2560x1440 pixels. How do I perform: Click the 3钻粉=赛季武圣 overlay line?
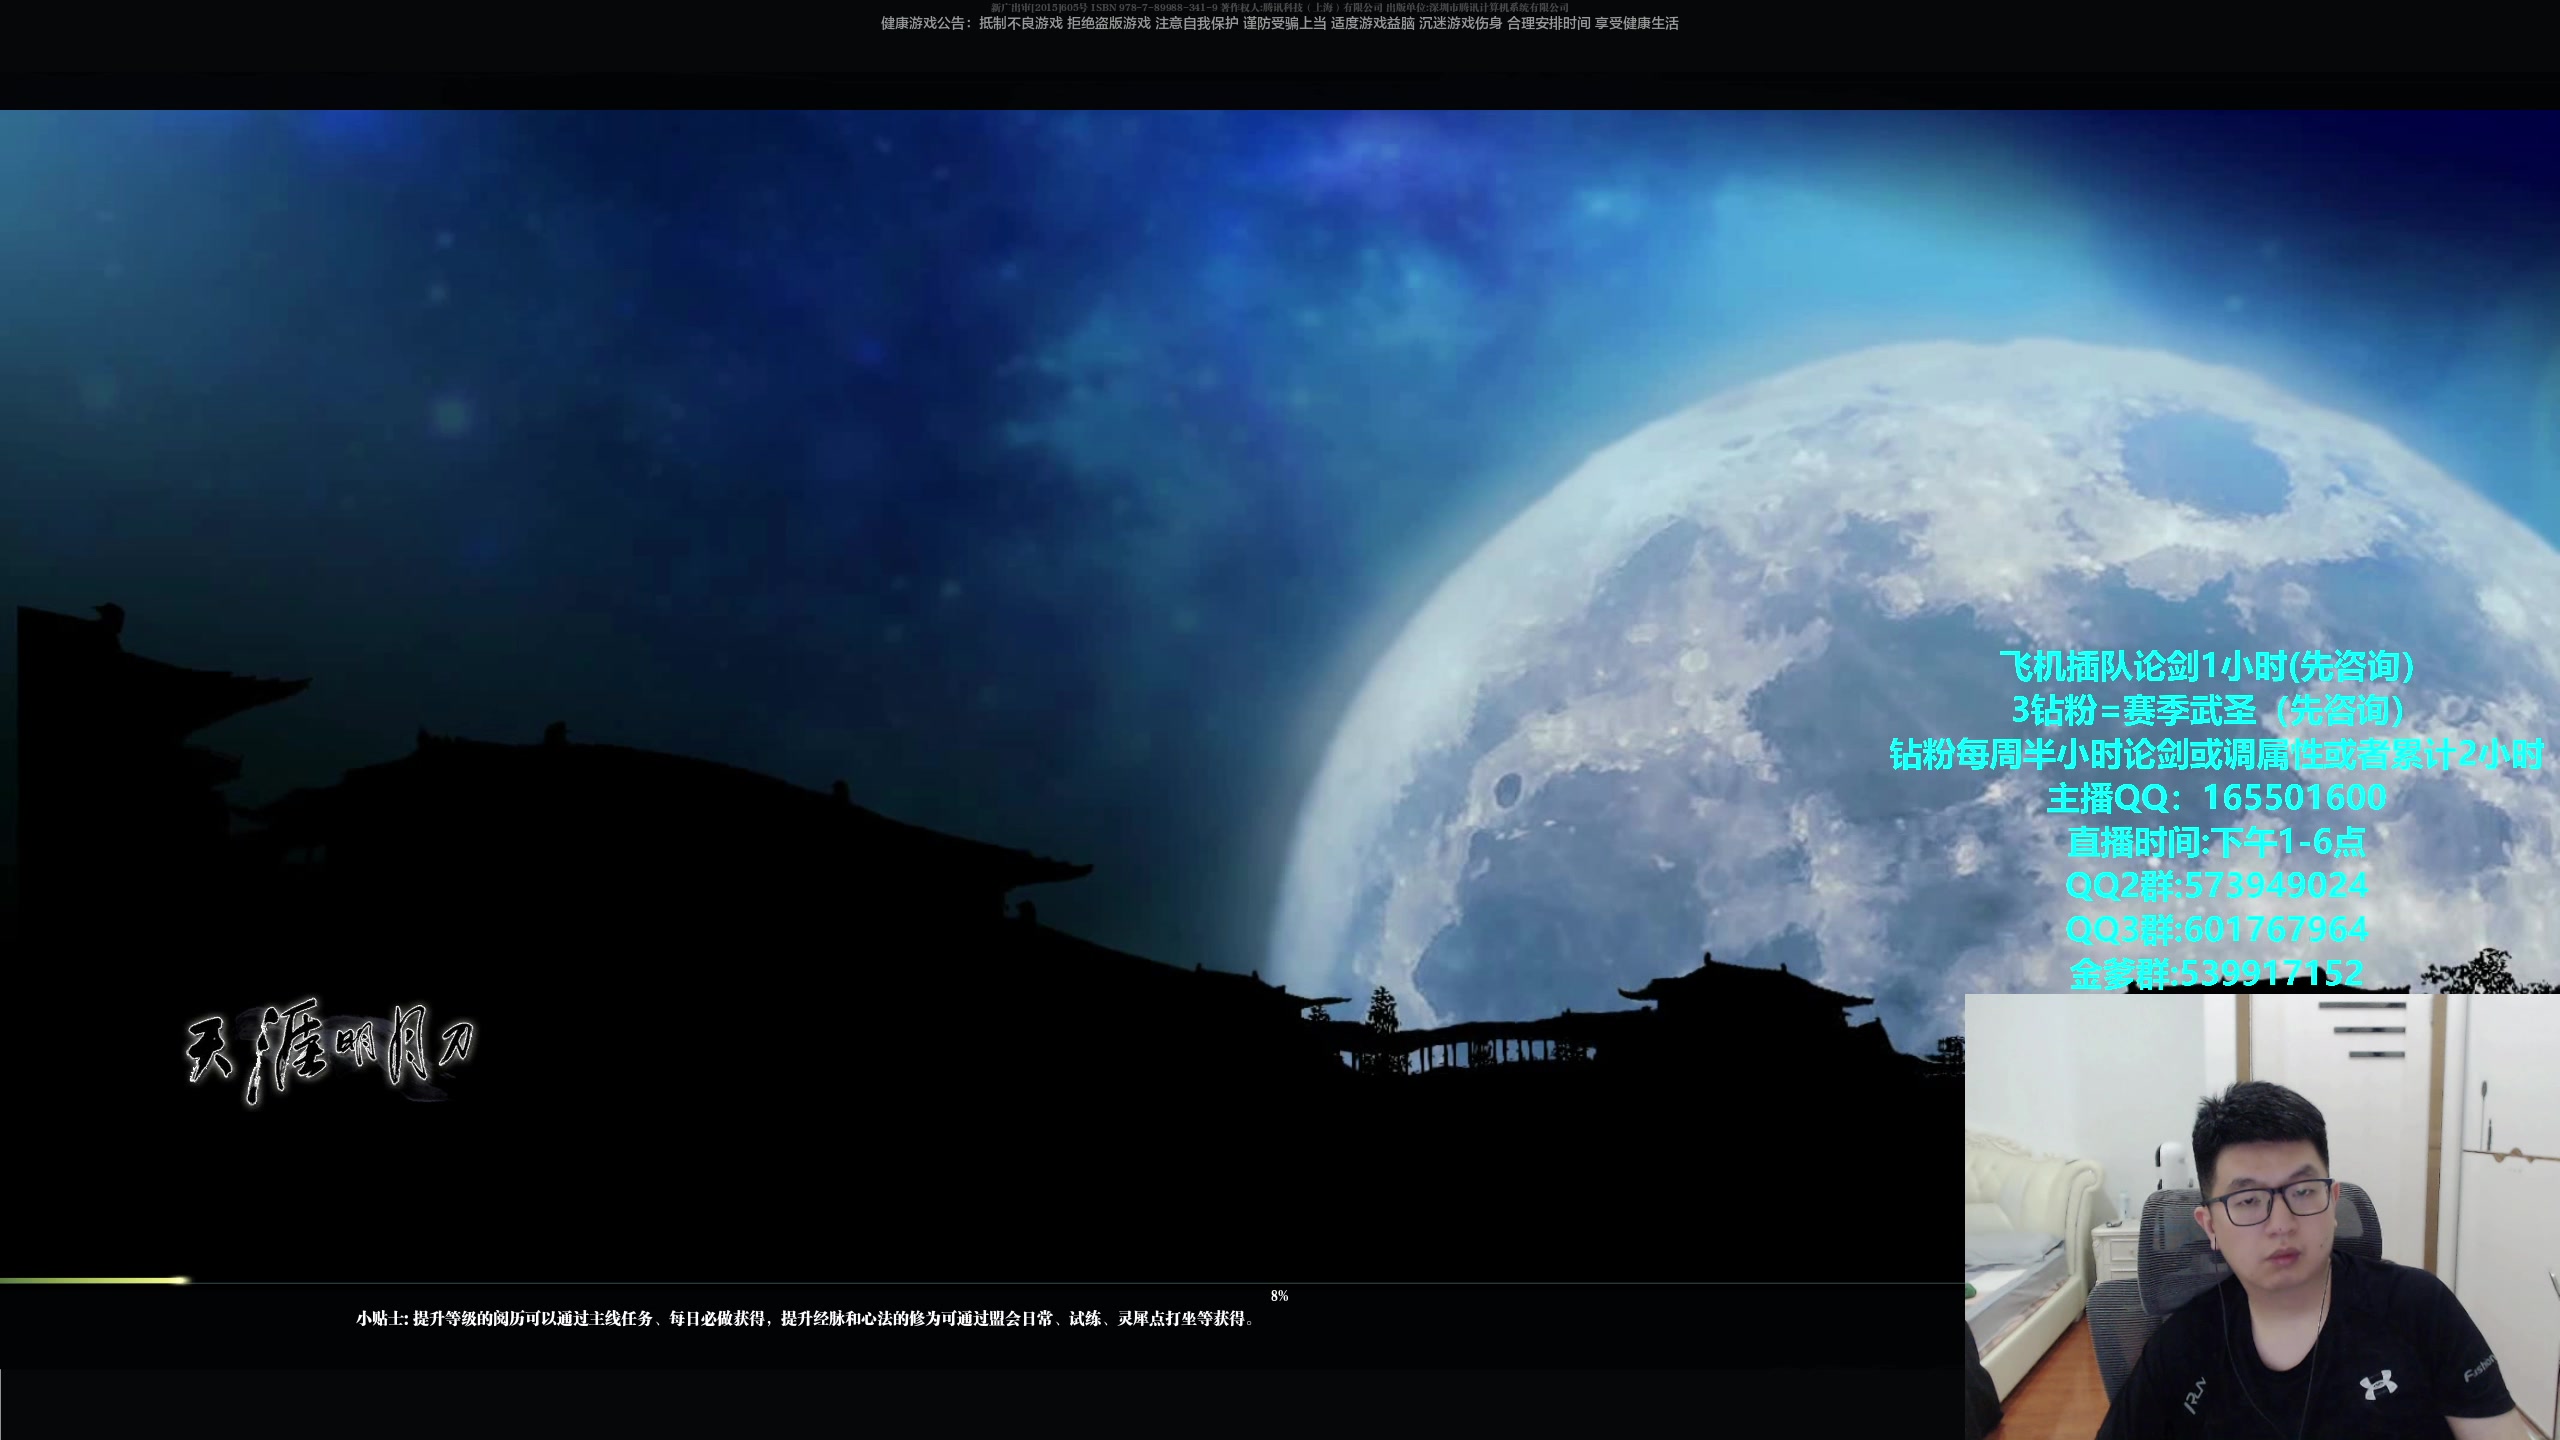[x=2206, y=710]
